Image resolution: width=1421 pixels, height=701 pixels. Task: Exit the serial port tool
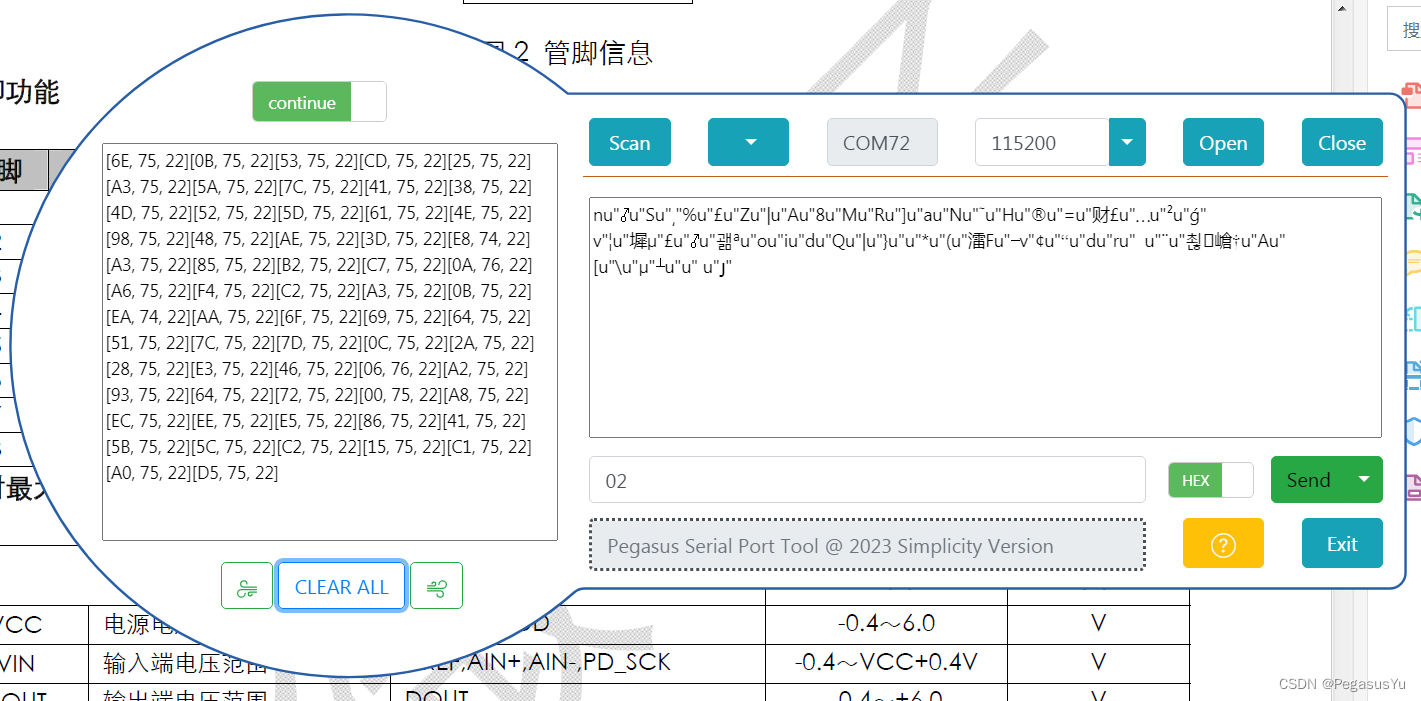[1342, 543]
